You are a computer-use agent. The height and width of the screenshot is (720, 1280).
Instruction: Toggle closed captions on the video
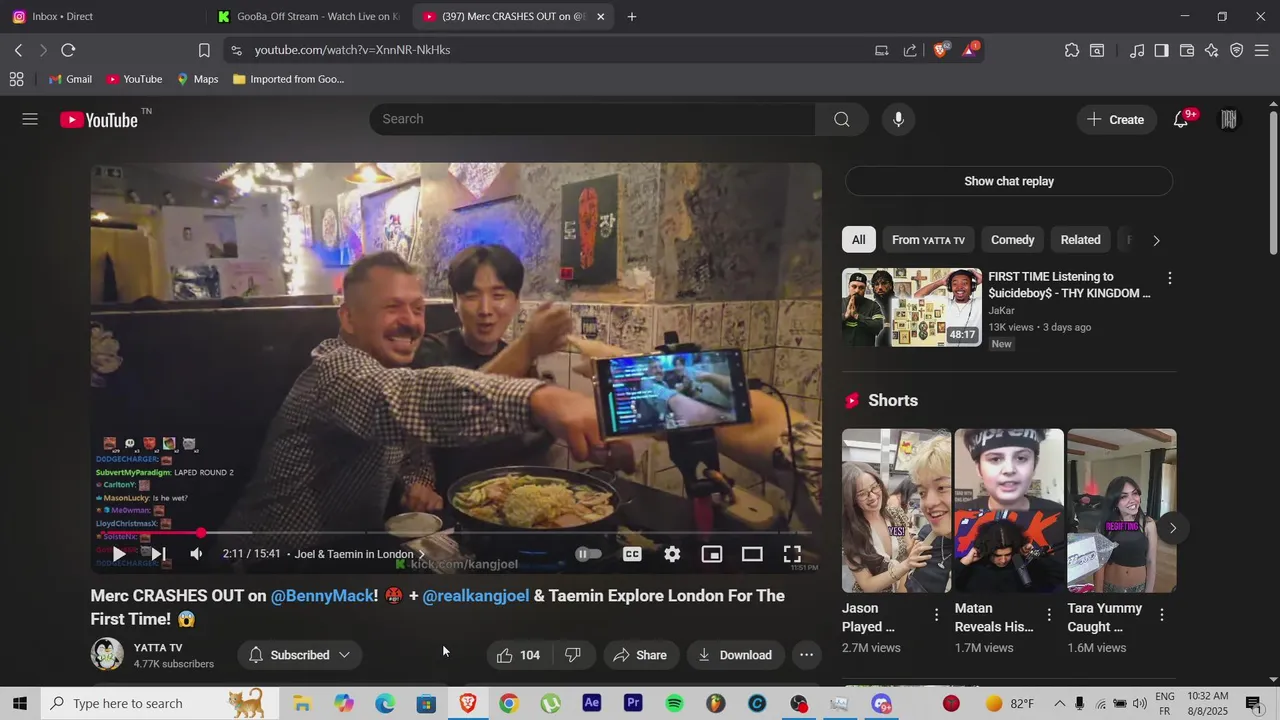click(x=632, y=554)
